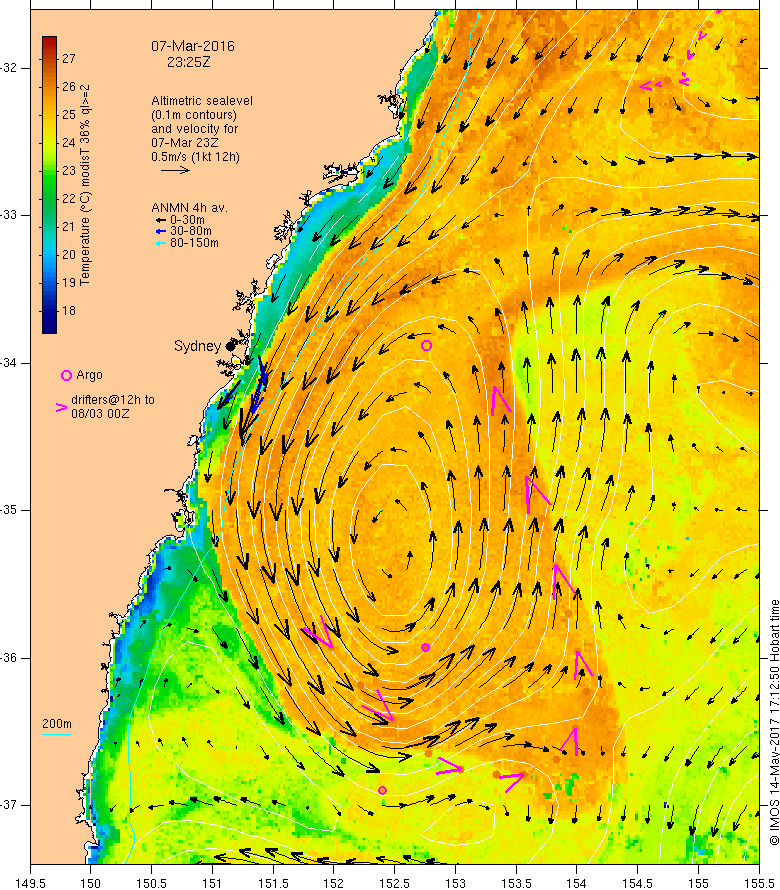Click the 152.5 longitude axis label
The width and height of the screenshot is (780, 890).
click(x=395, y=883)
